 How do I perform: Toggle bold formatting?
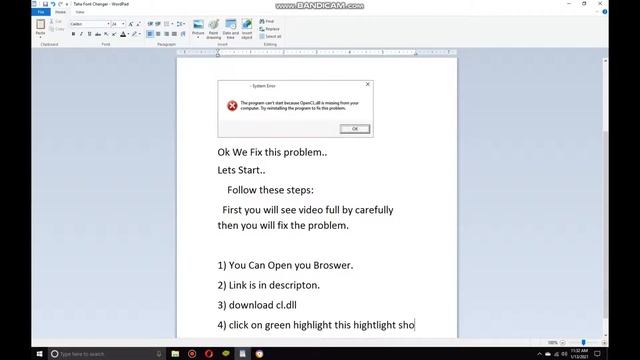(73, 34)
